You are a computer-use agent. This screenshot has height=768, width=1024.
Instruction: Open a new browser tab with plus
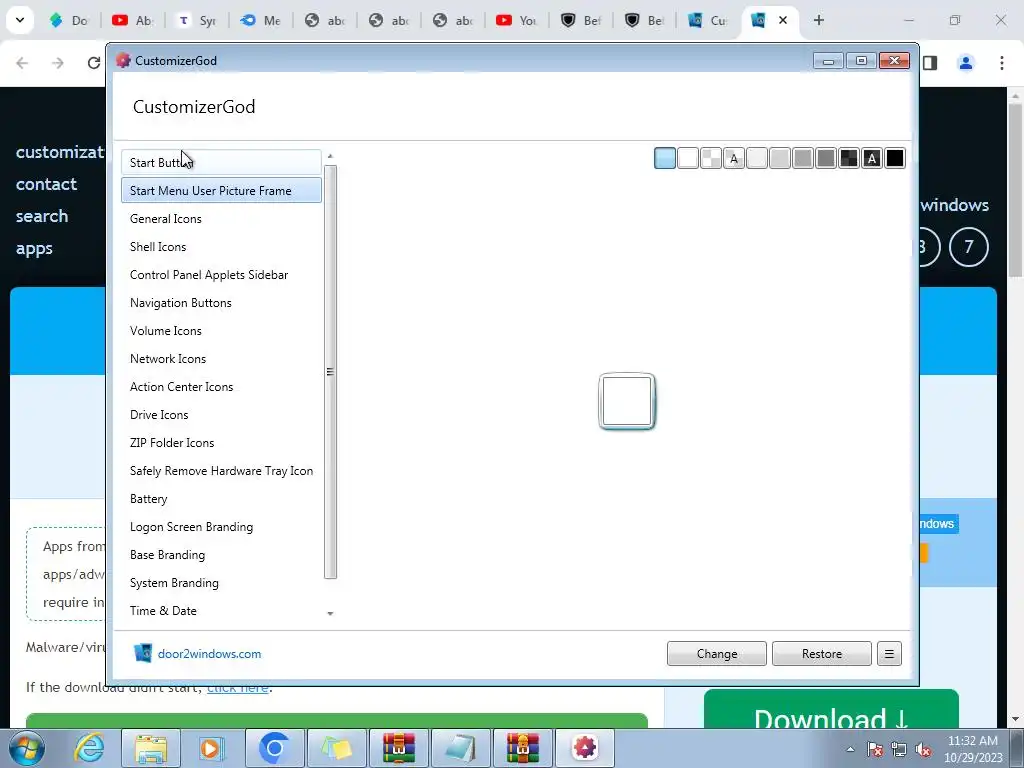818,20
